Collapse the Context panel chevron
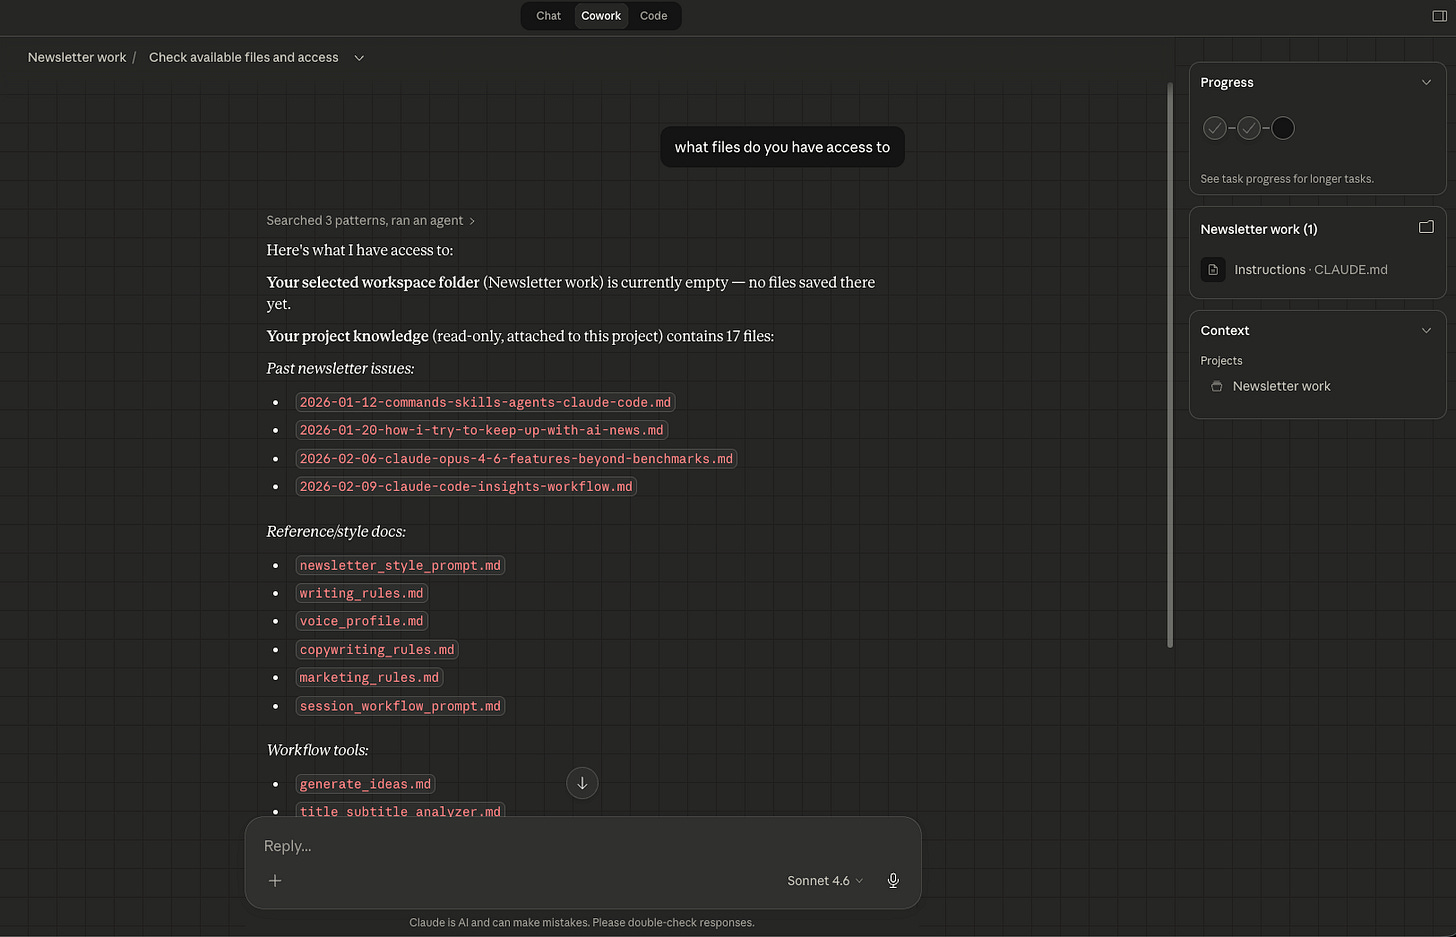Viewport: 1456px width, 937px height. coord(1426,330)
